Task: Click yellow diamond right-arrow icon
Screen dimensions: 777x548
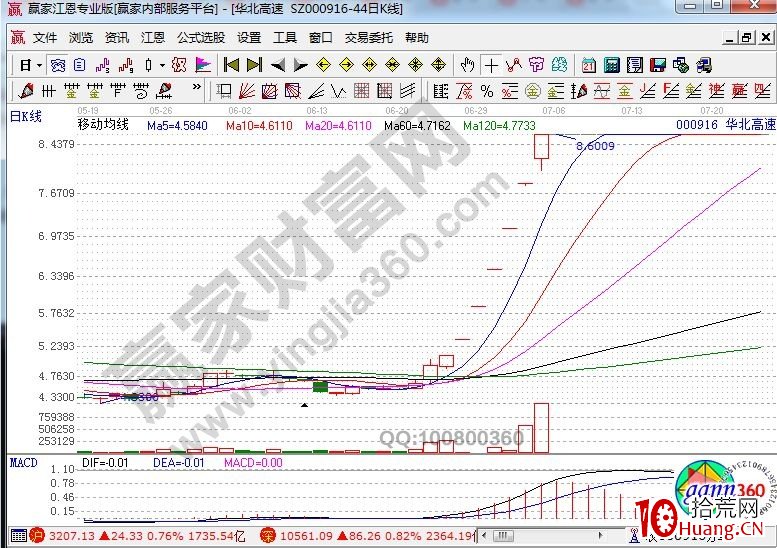Action: click(x=346, y=65)
